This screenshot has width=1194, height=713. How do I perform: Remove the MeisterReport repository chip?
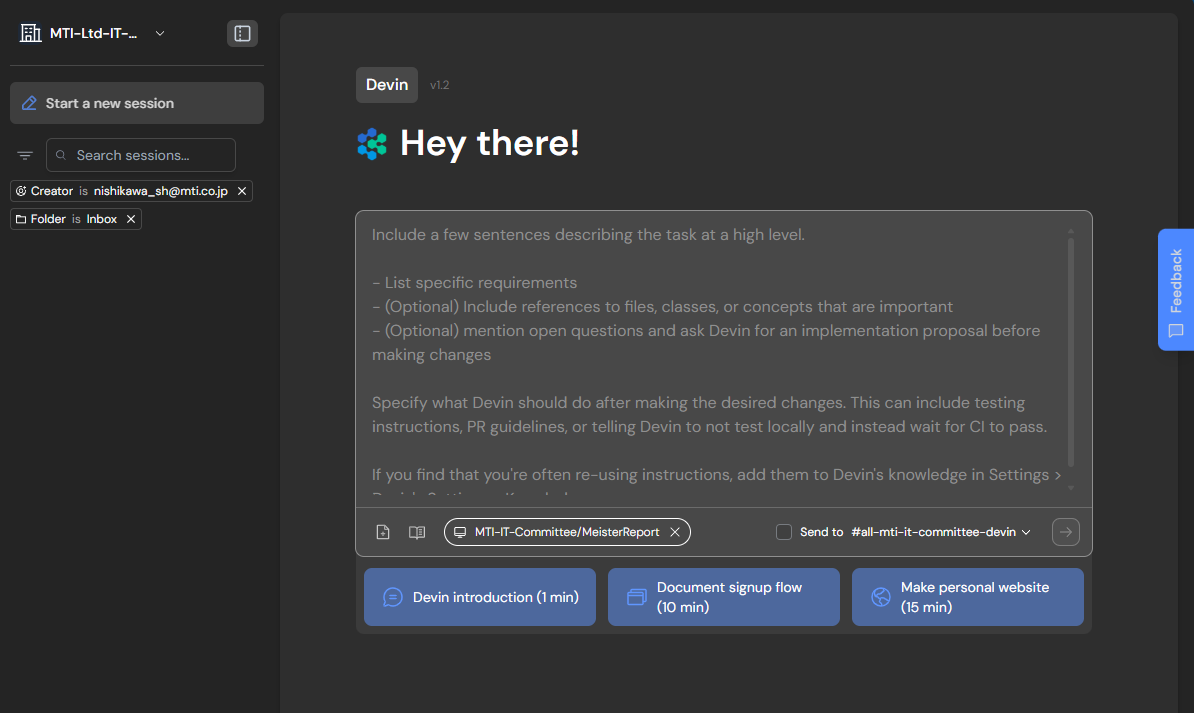pyautogui.click(x=675, y=532)
